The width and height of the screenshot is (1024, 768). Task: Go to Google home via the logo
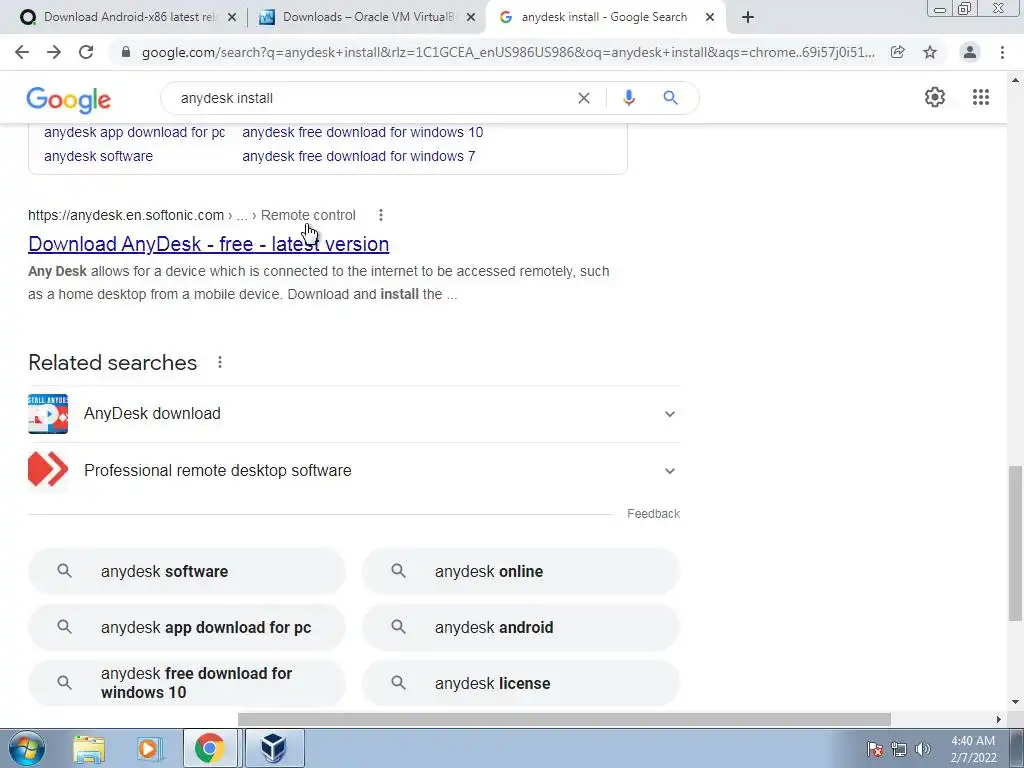pos(69,100)
